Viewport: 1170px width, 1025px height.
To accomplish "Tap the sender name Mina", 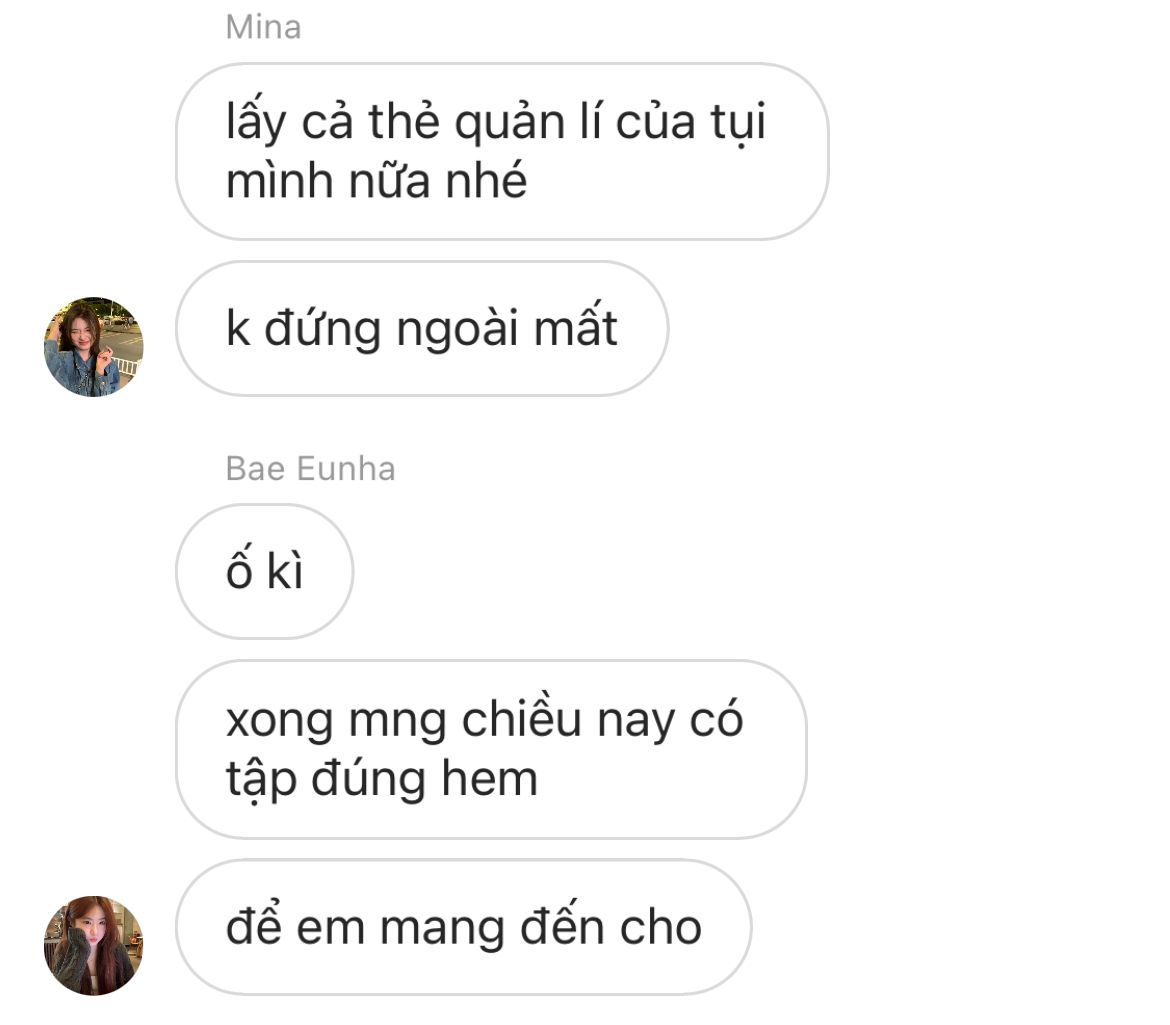I will click(263, 28).
